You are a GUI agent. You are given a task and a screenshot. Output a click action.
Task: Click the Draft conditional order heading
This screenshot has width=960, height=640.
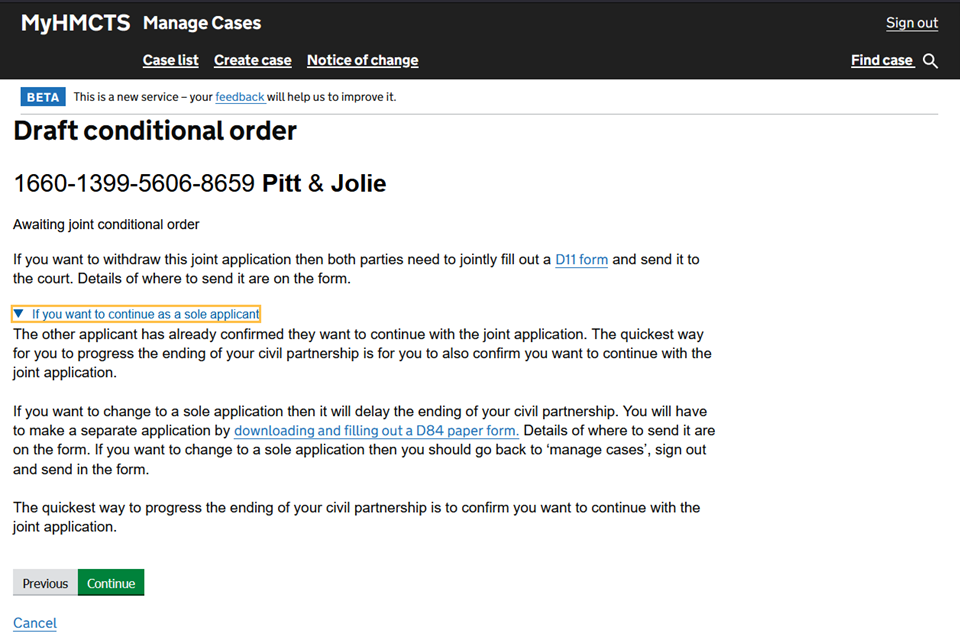pos(155,131)
